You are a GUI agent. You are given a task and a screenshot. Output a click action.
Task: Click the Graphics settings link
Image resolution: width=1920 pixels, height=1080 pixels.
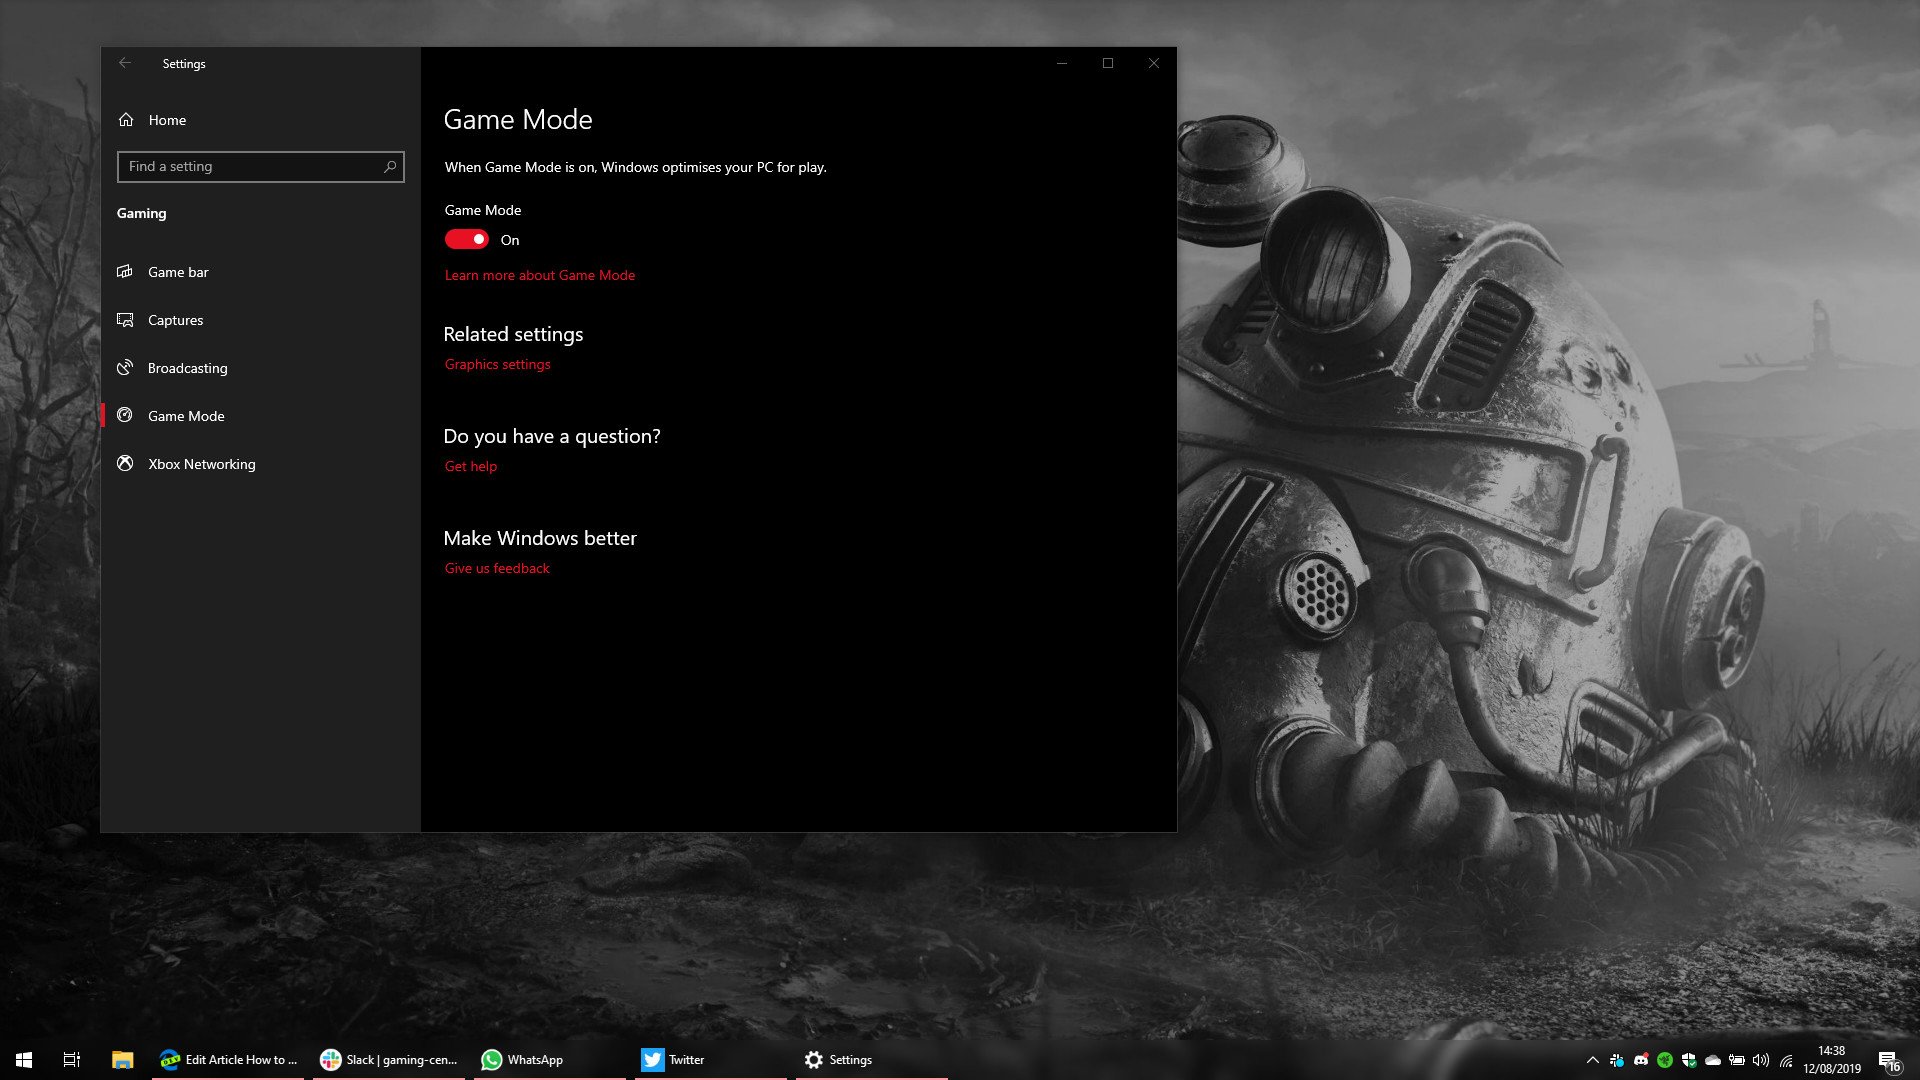pos(497,364)
